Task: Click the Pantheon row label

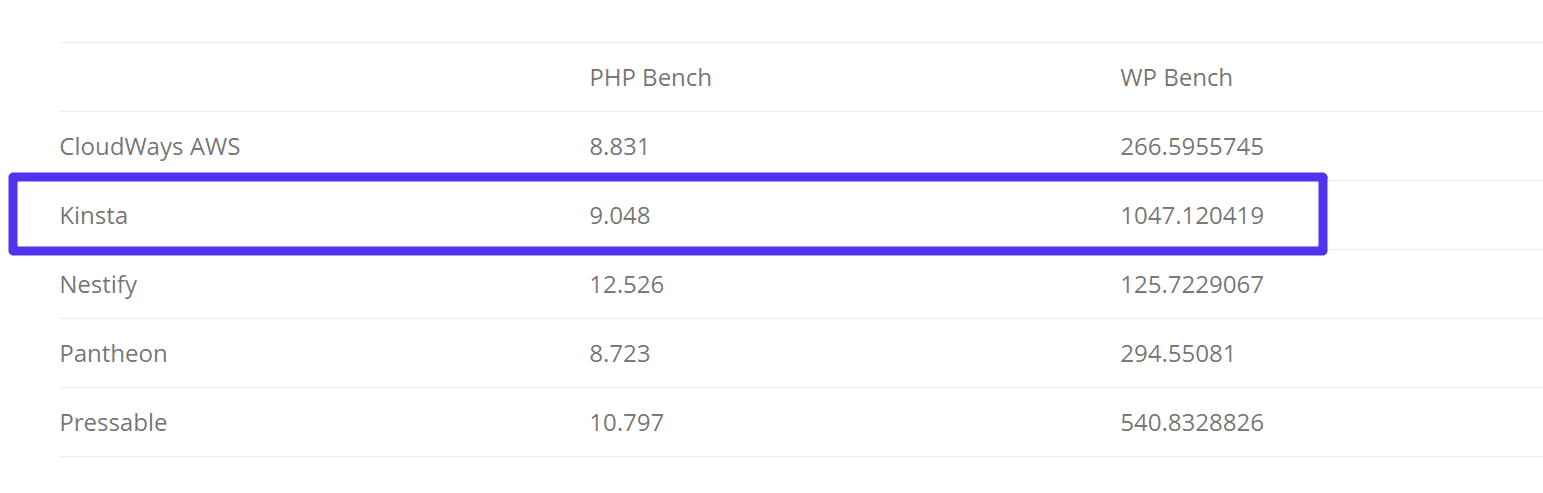Action: click(113, 354)
